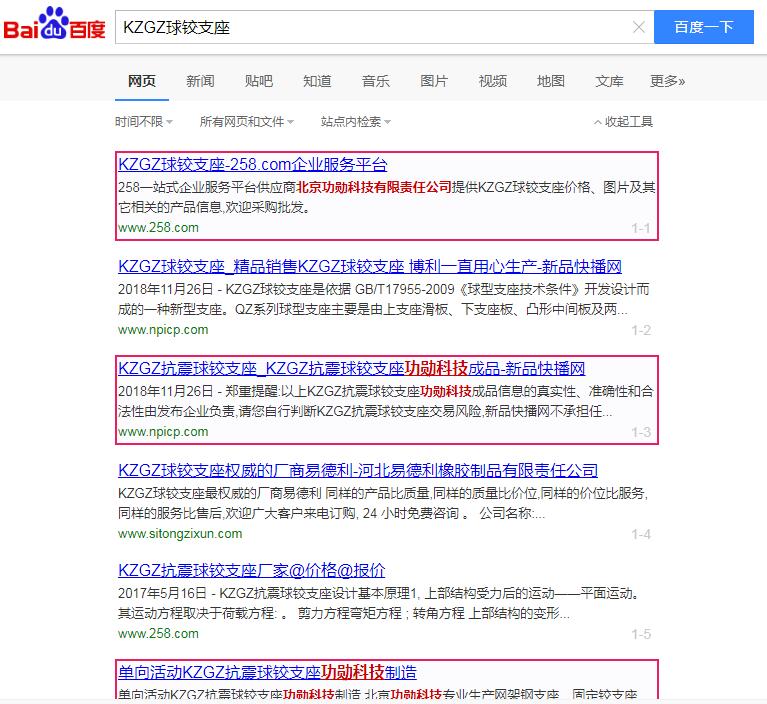
Task: Expand the 更多 tabs menu
Action: (x=667, y=81)
